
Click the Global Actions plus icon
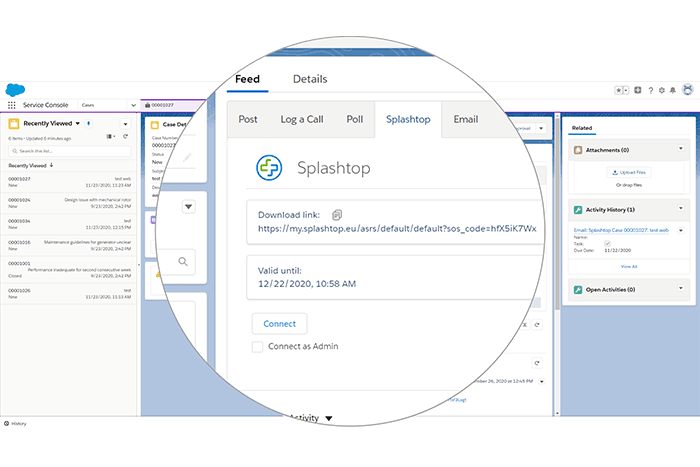(638, 90)
